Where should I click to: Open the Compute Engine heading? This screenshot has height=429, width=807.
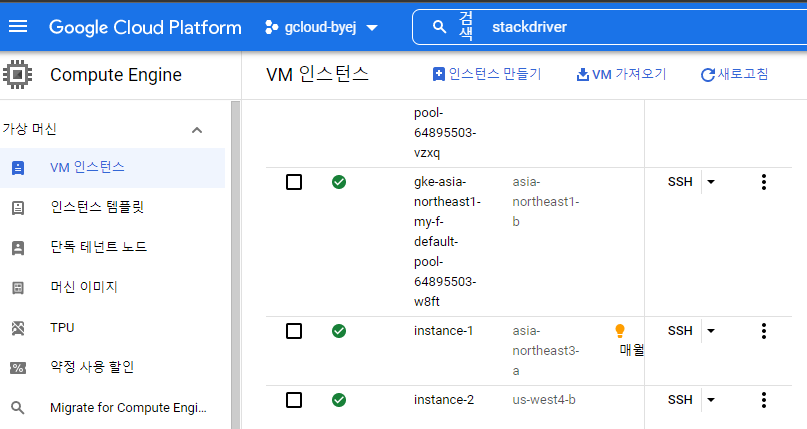pos(116,75)
